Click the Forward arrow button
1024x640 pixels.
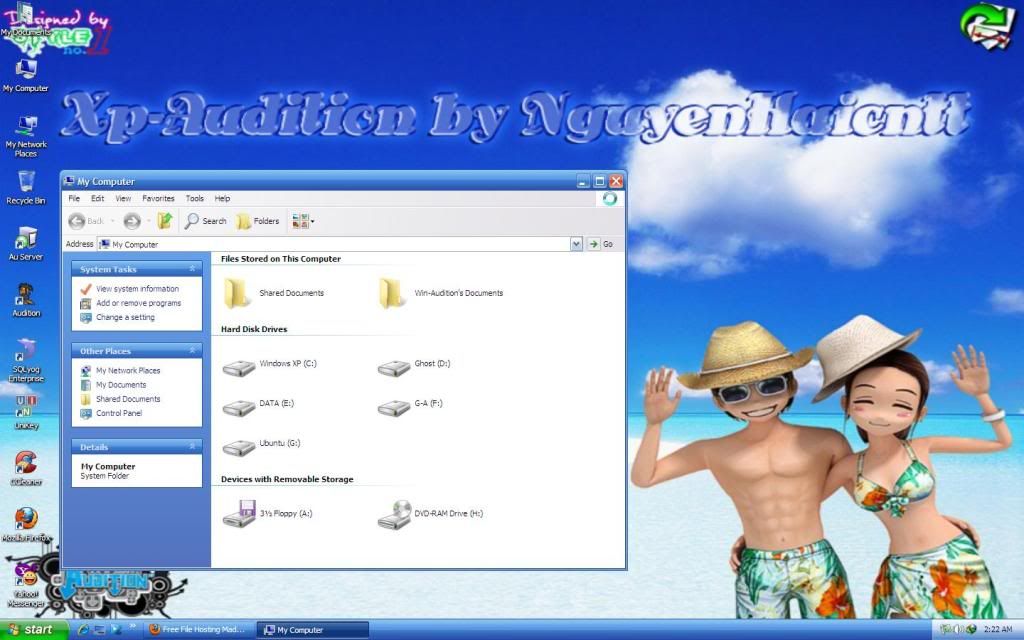(132, 221)
